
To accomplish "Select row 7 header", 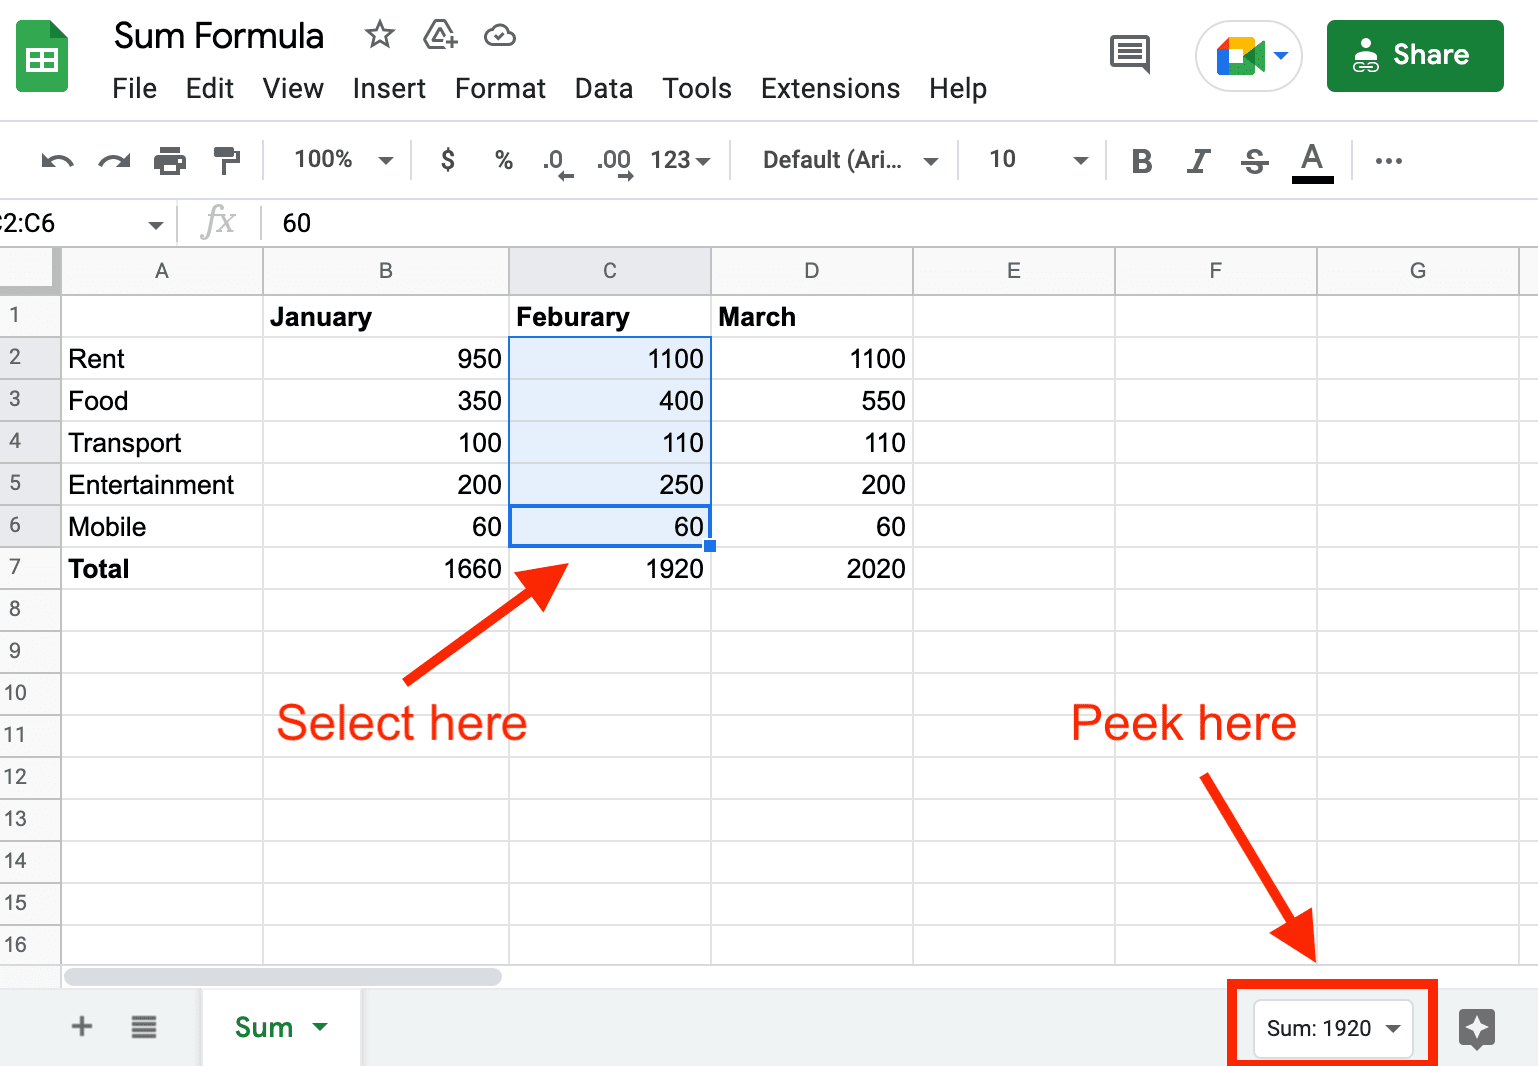I will coord(30,567).
